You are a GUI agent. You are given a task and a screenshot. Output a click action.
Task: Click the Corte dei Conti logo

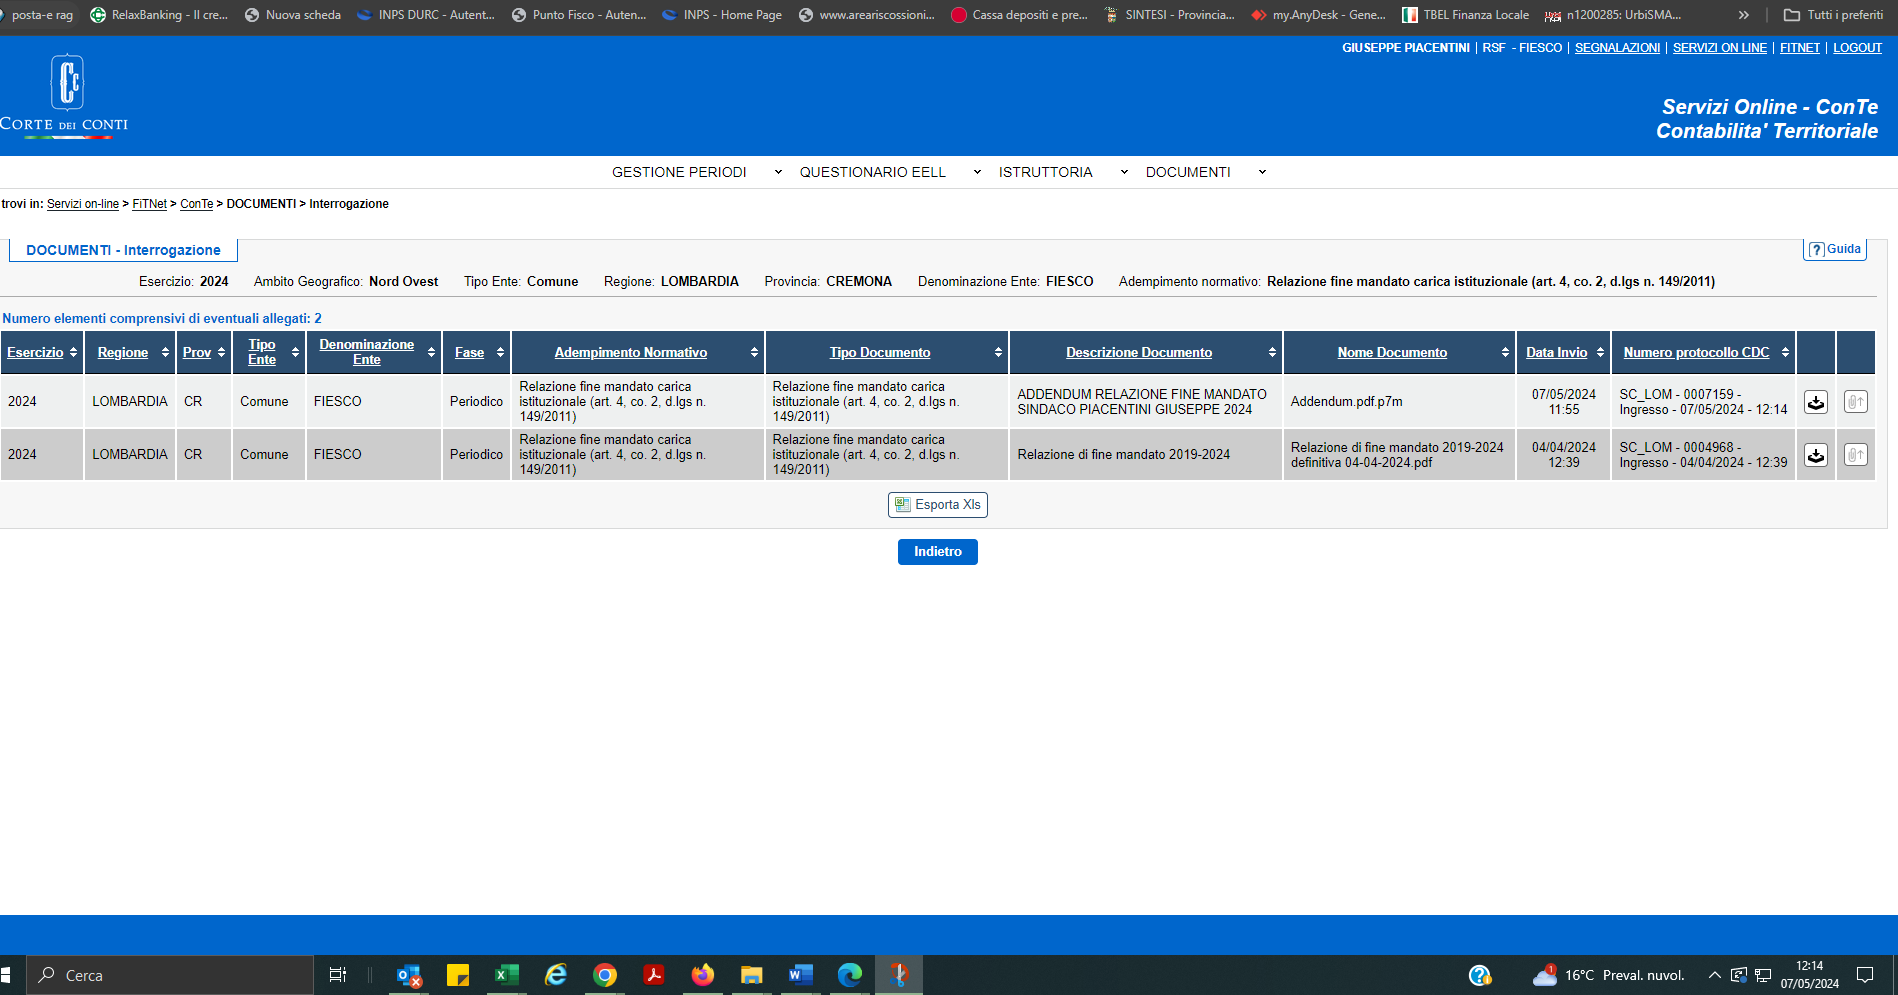[66, 96]
